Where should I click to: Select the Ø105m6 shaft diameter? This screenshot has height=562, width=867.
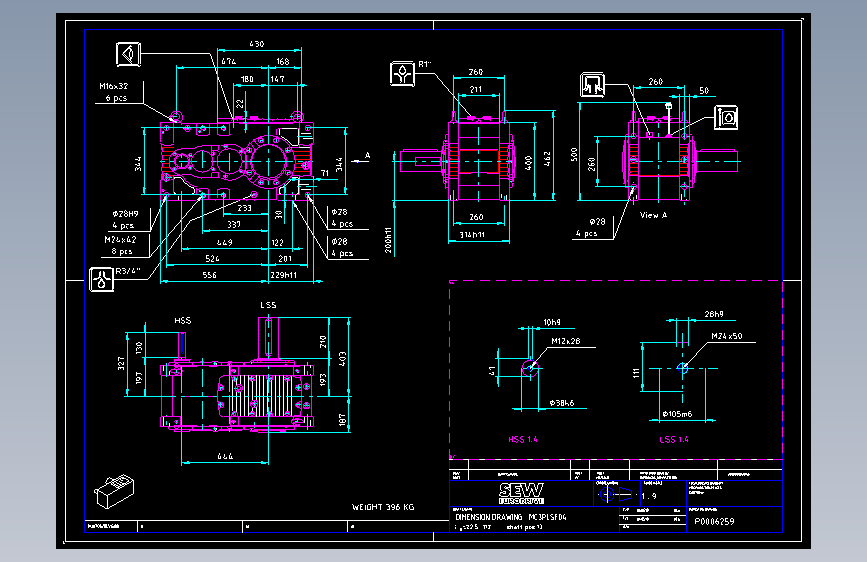(x=677, y=414)
